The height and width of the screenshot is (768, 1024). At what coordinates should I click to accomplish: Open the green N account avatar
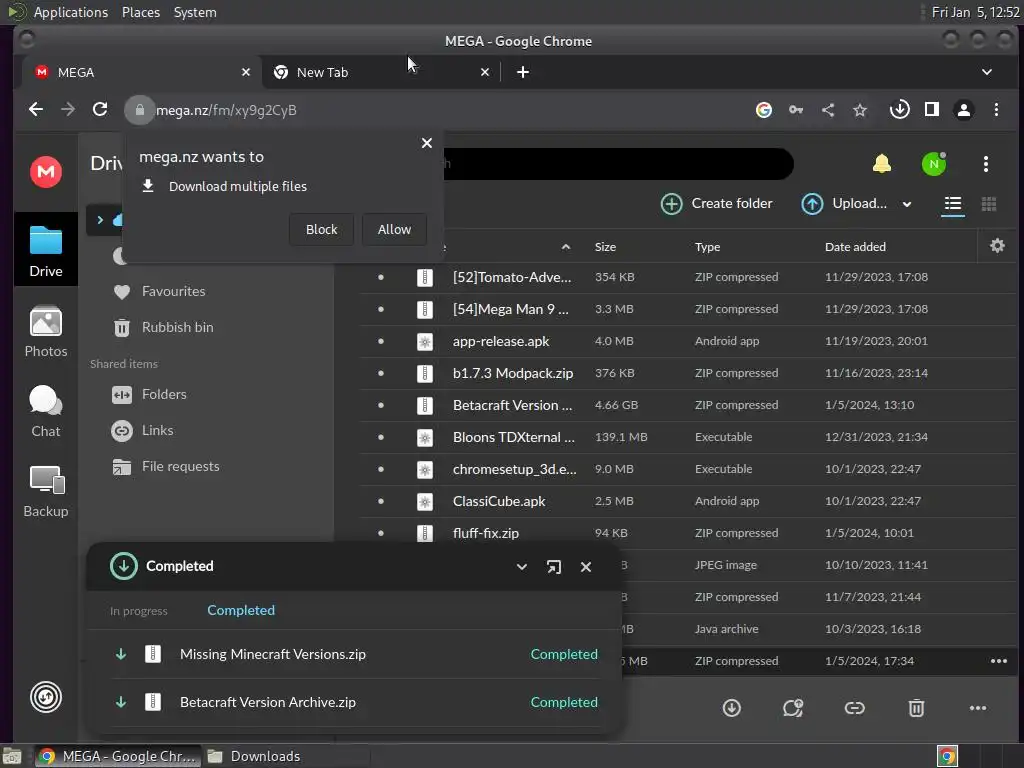[x=934, y=164]
